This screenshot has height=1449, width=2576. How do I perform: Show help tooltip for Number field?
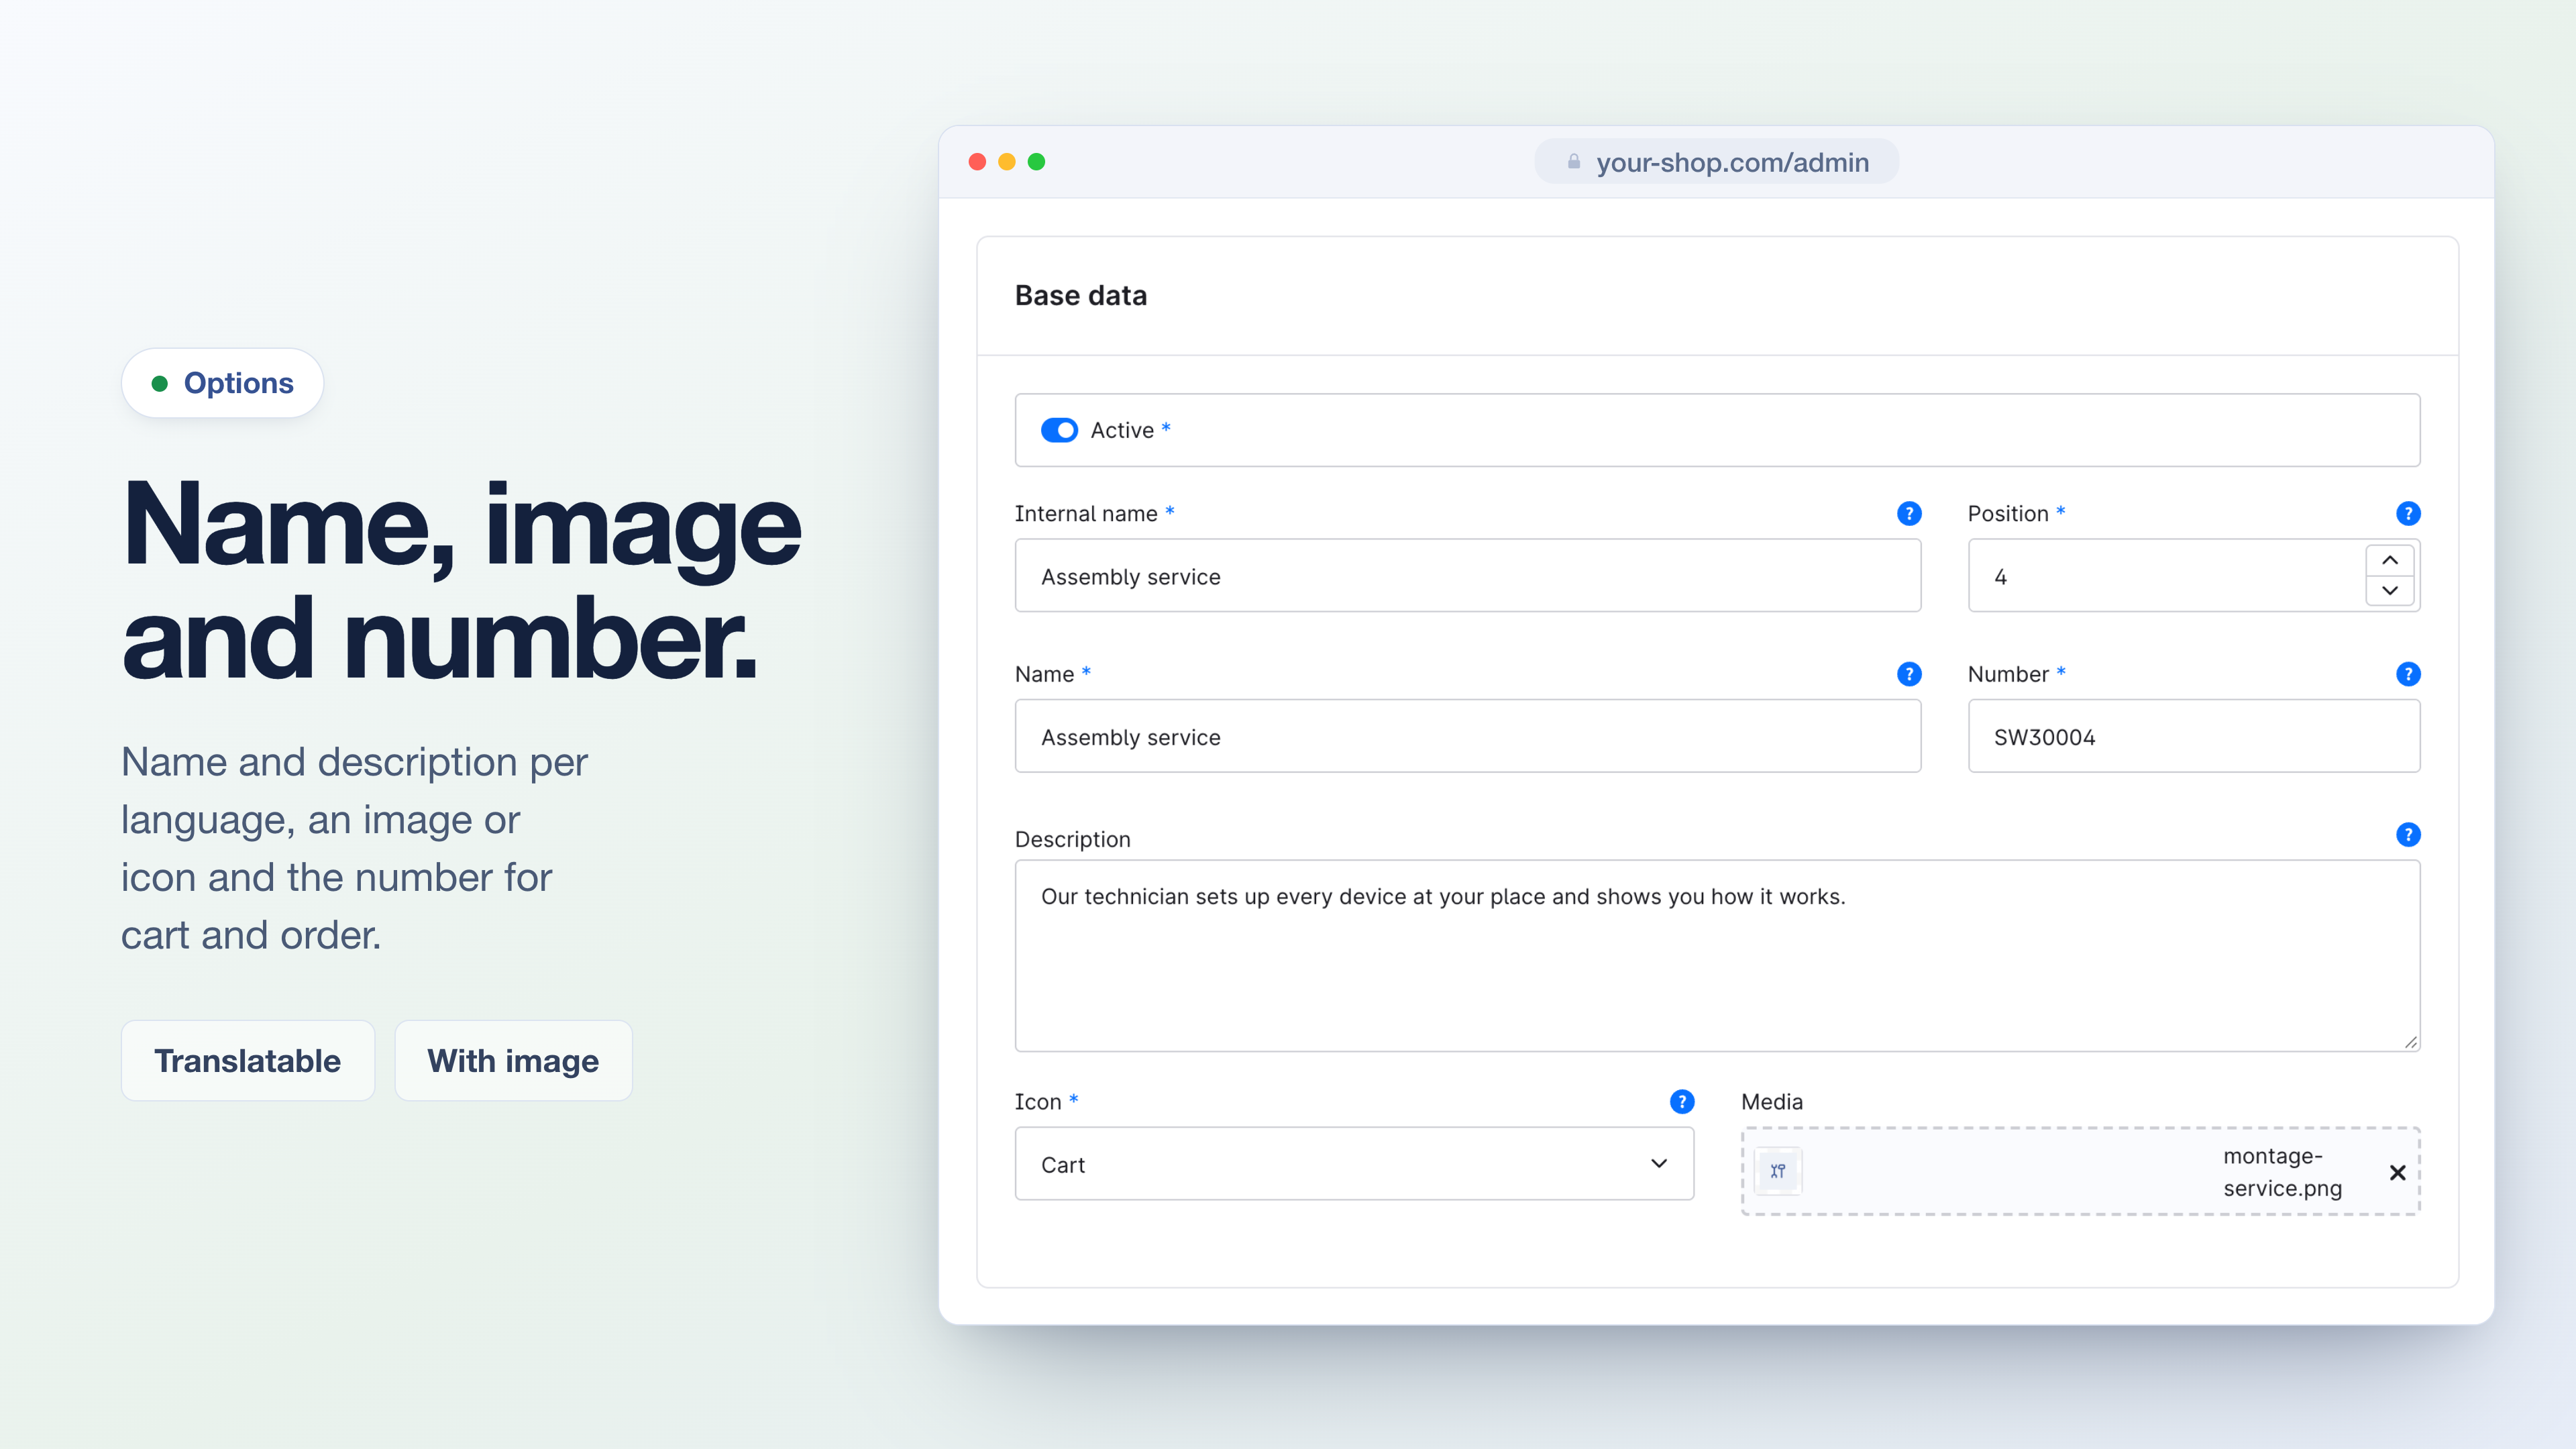2408,674
